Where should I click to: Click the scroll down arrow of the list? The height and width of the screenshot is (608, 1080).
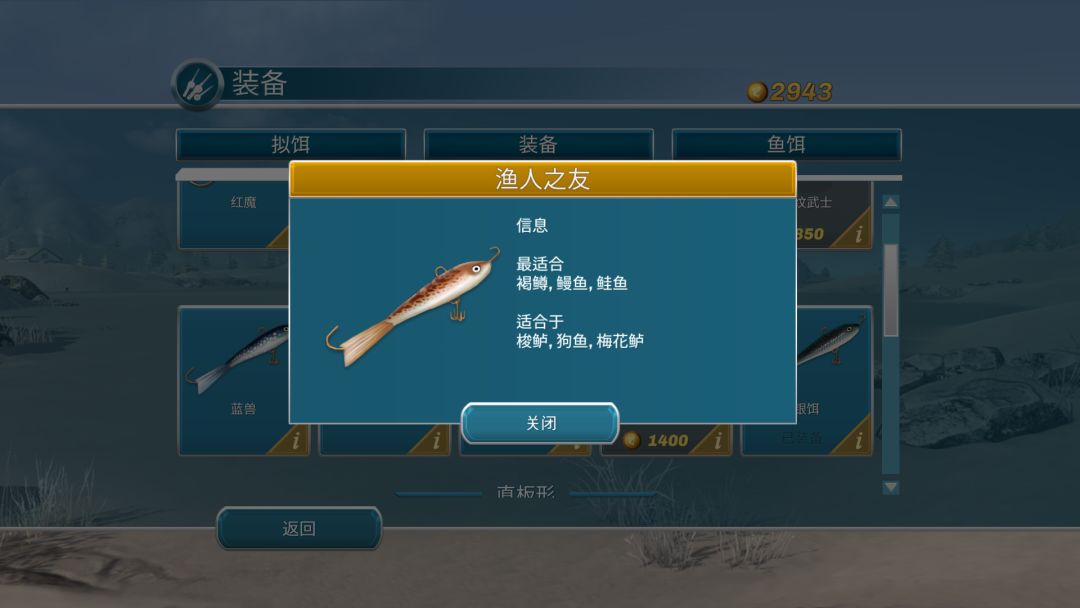click(891, 487)
